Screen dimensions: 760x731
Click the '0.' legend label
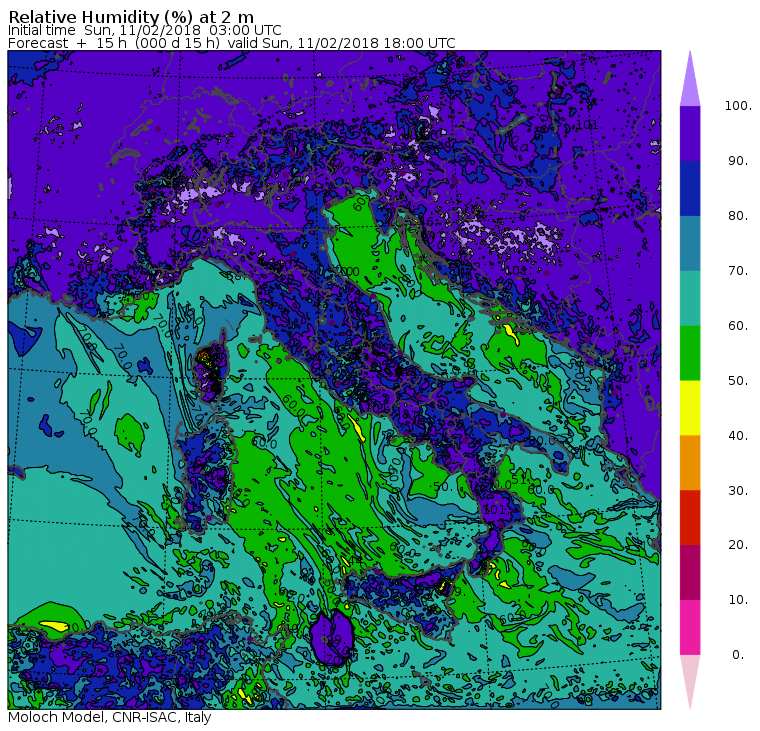[x=738, y=655]
